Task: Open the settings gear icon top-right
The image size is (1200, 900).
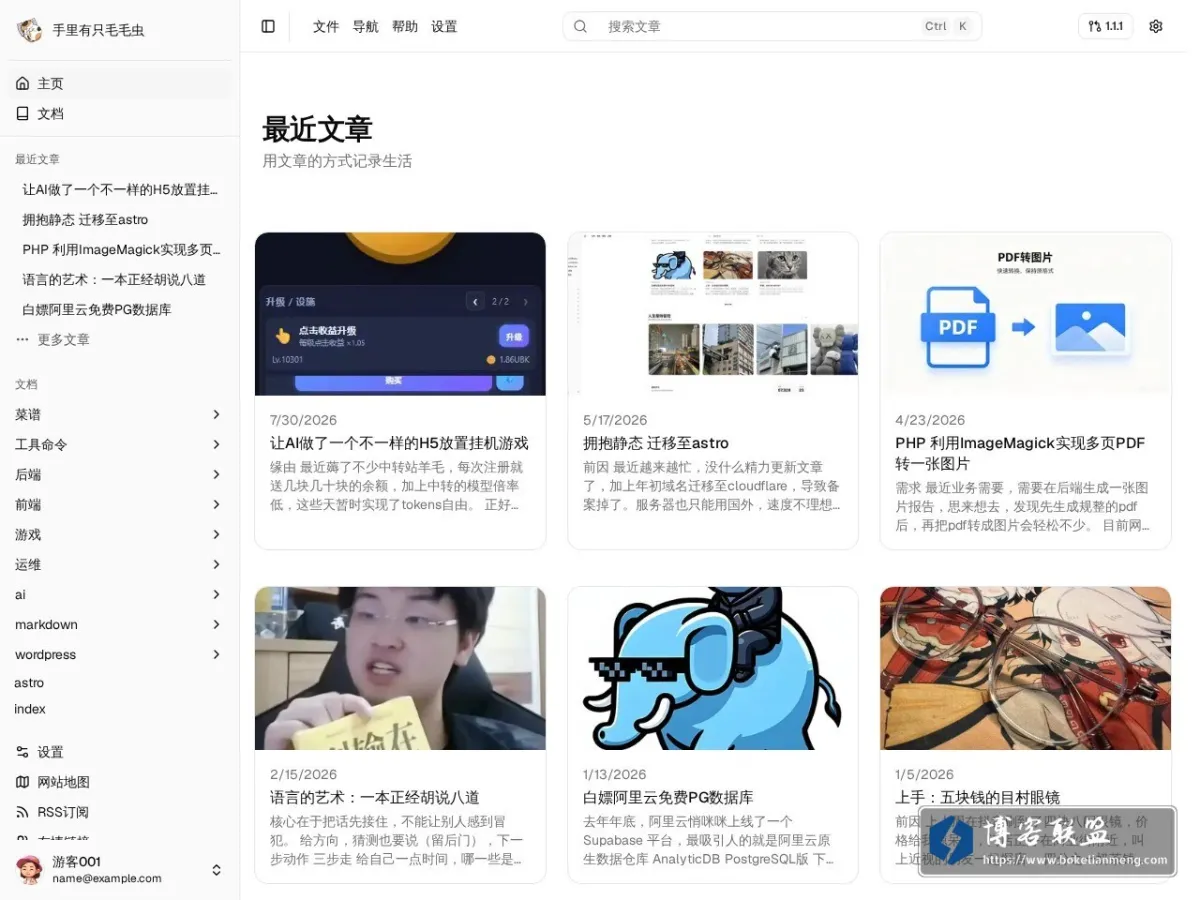Action: (x=1156, y=27)
